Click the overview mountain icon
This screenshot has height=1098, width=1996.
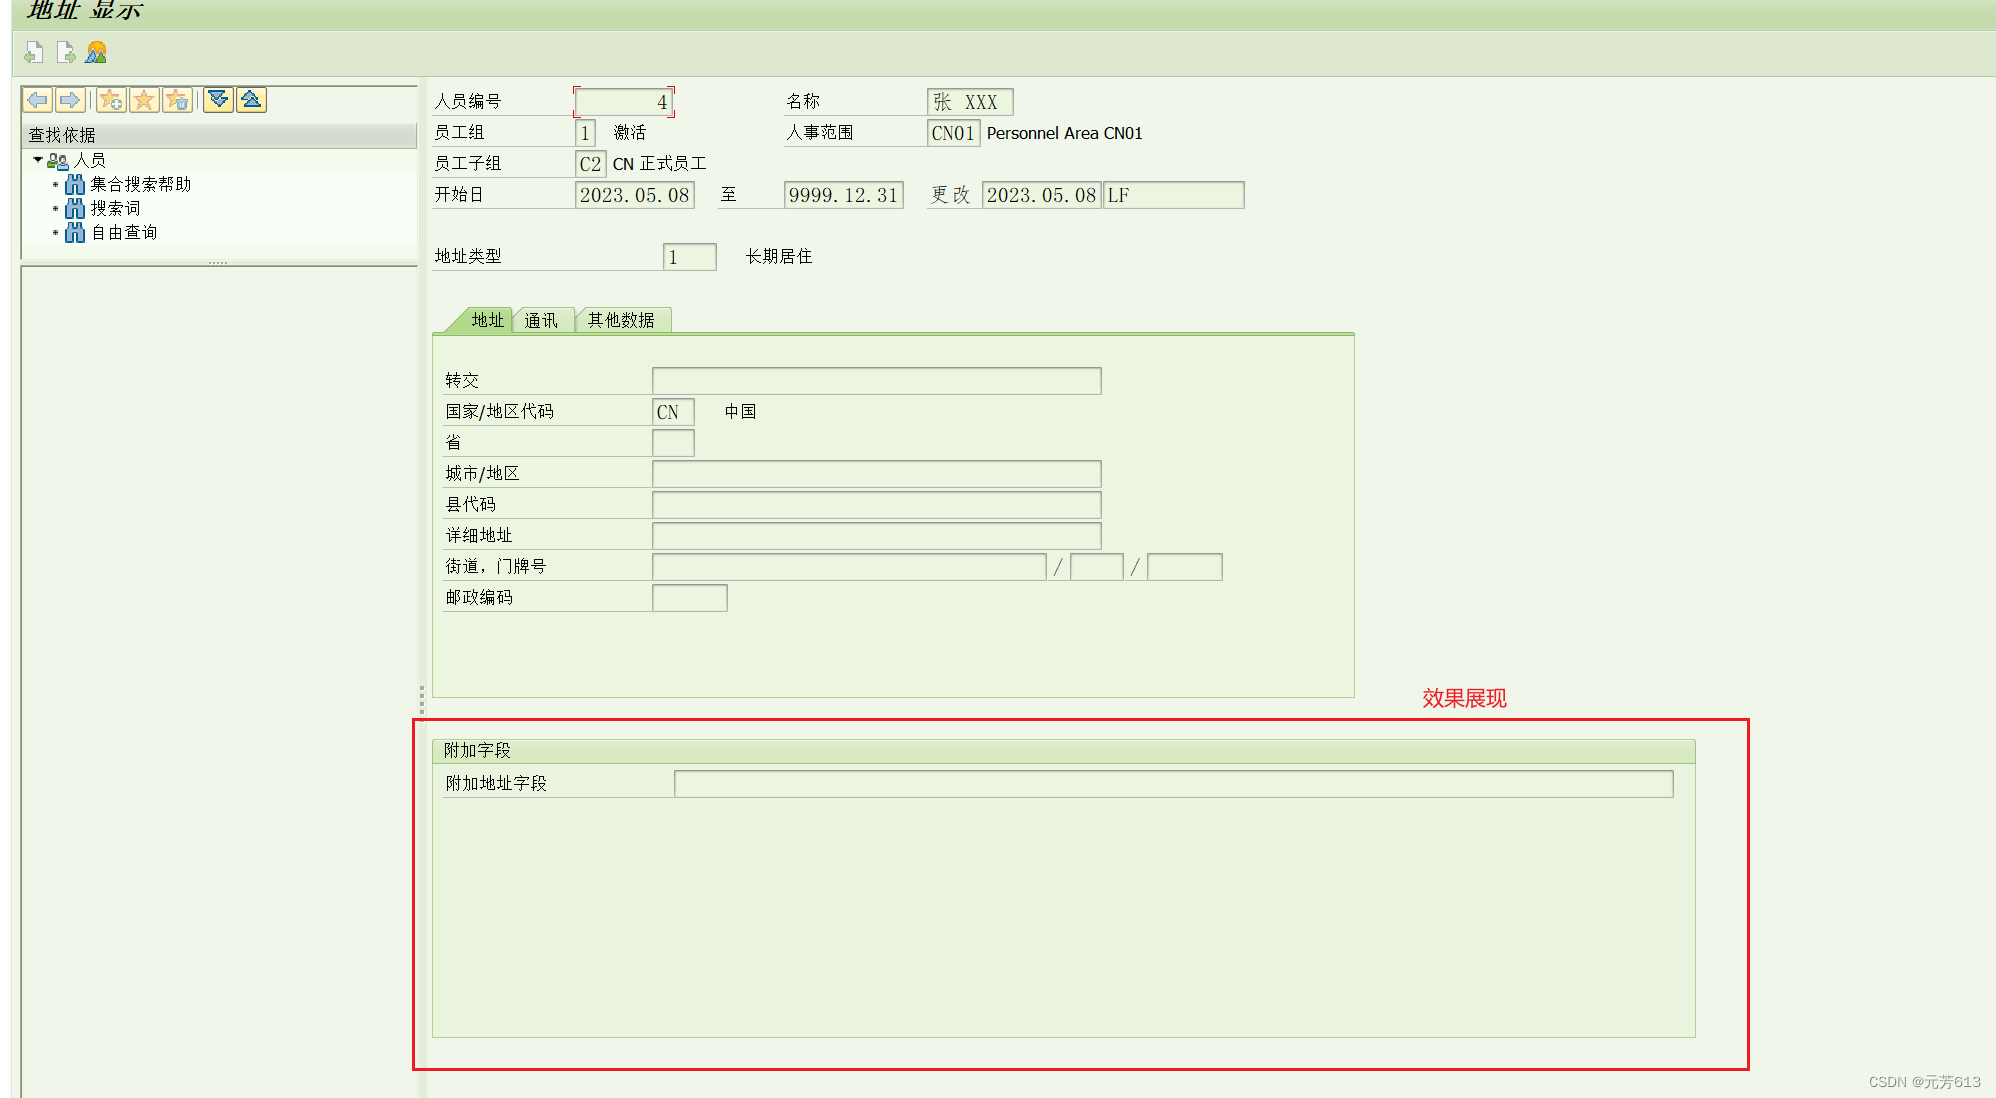pos(96,52)
